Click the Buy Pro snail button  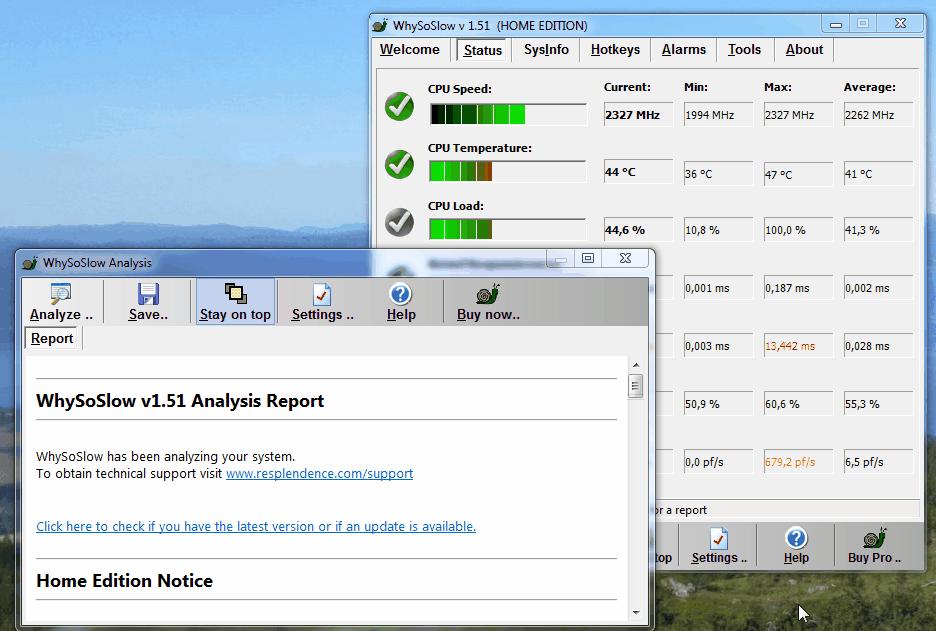point(875,545)
